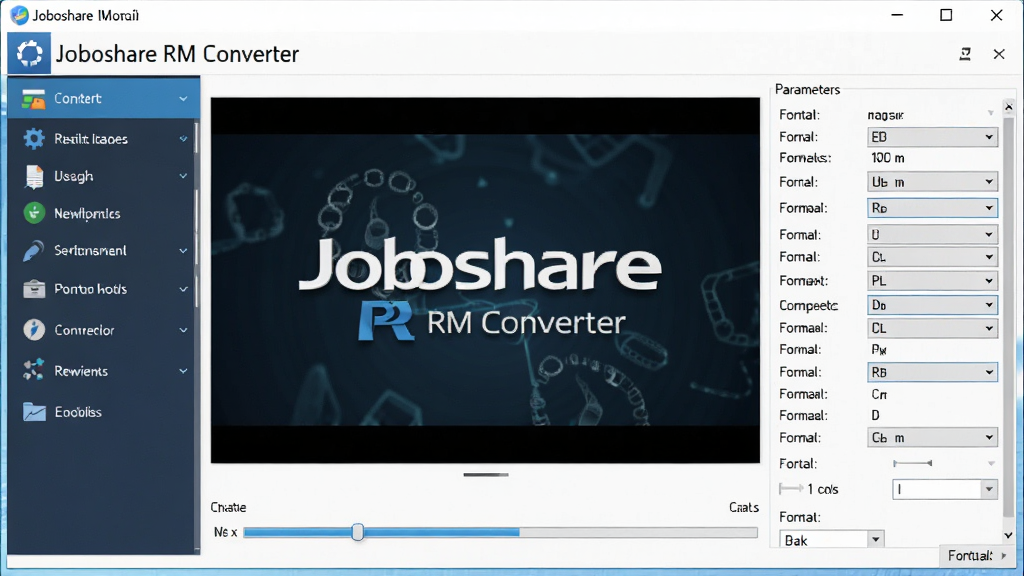Expand the Ponuo hotls chevron

[184, 289]
